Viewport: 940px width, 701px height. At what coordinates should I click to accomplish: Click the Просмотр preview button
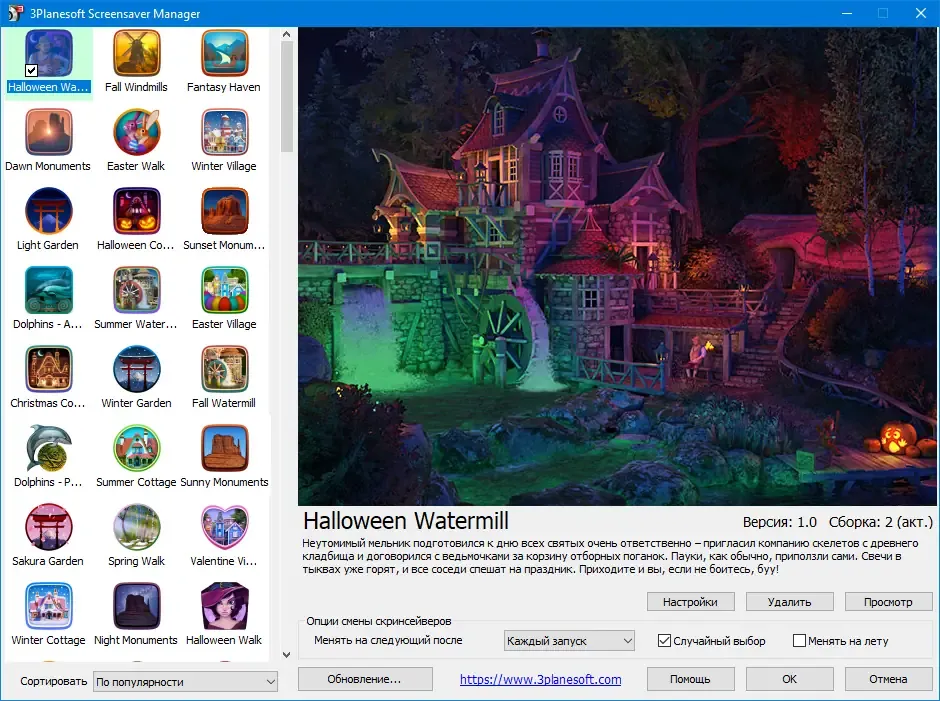[888, 601]
